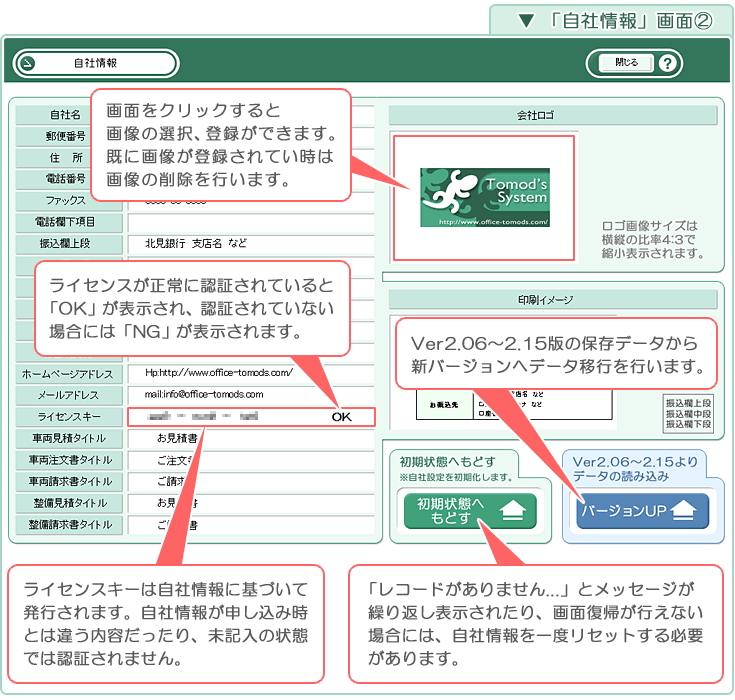This screenshot has width=735, height=700.
Task: Click the OK license status text
Action: (341, 417)
